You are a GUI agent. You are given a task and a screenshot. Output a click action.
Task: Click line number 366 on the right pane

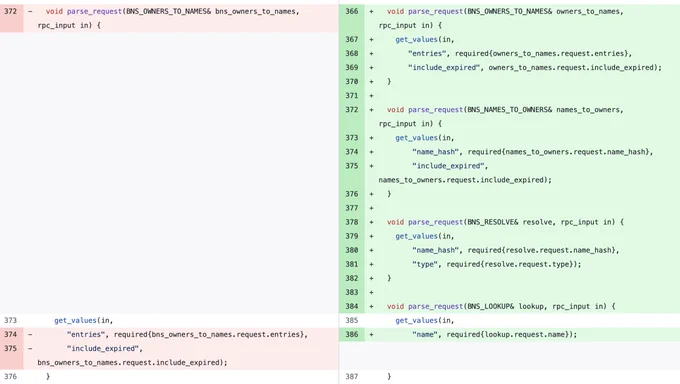click(x=352, y=11)
